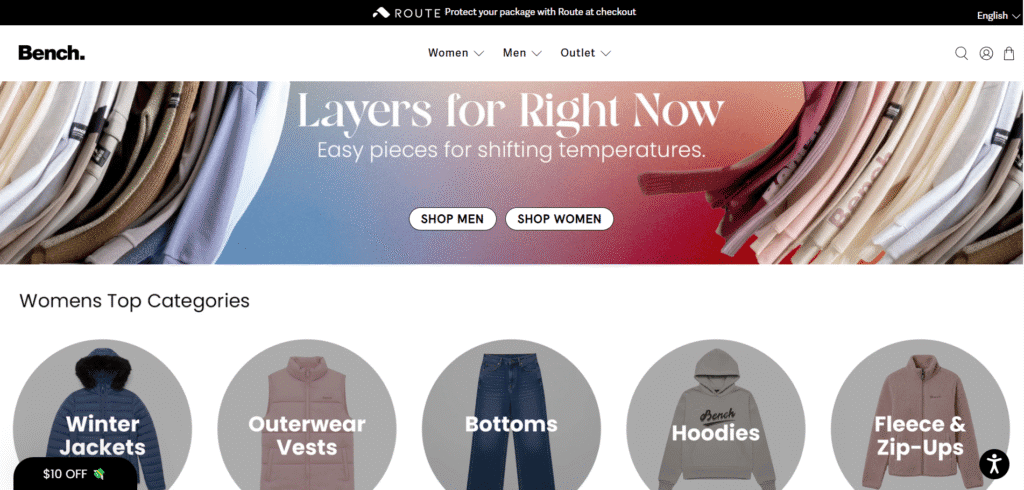The image size is (1024, 490).
Task: Go to the Bench home logo
Action: [52, 53]
